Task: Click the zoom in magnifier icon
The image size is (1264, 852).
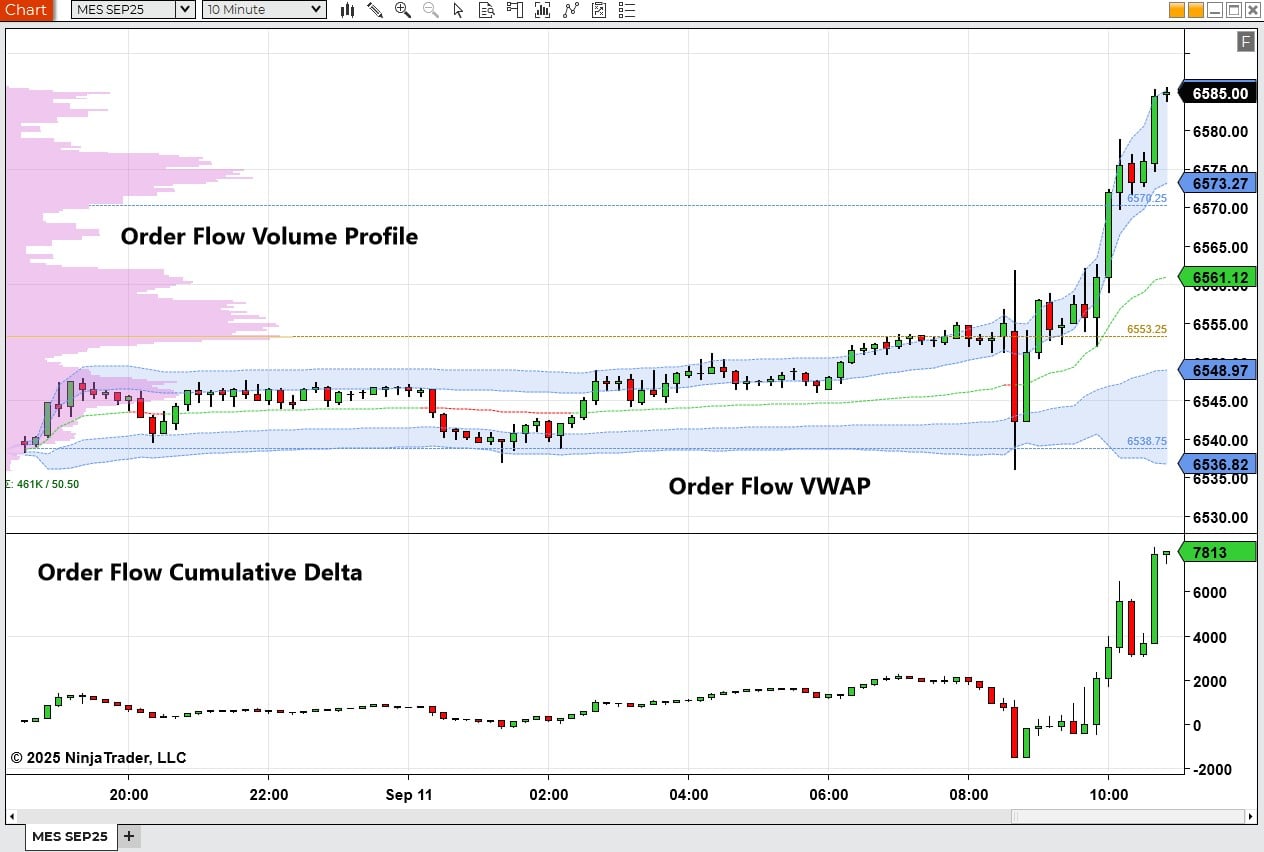Action: pyautogui.click(x=403, y=10)
